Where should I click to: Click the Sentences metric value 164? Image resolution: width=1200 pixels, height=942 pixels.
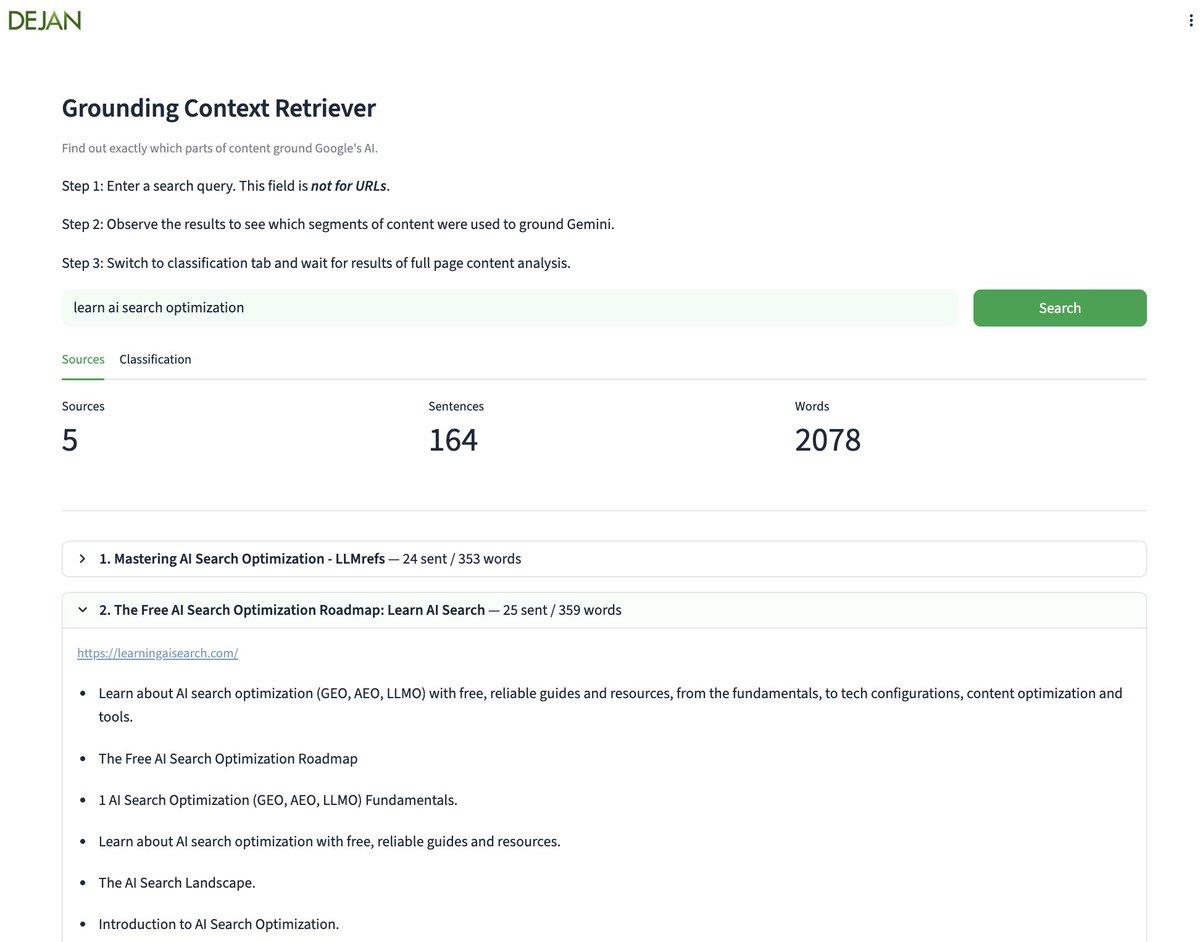point(453,440)
